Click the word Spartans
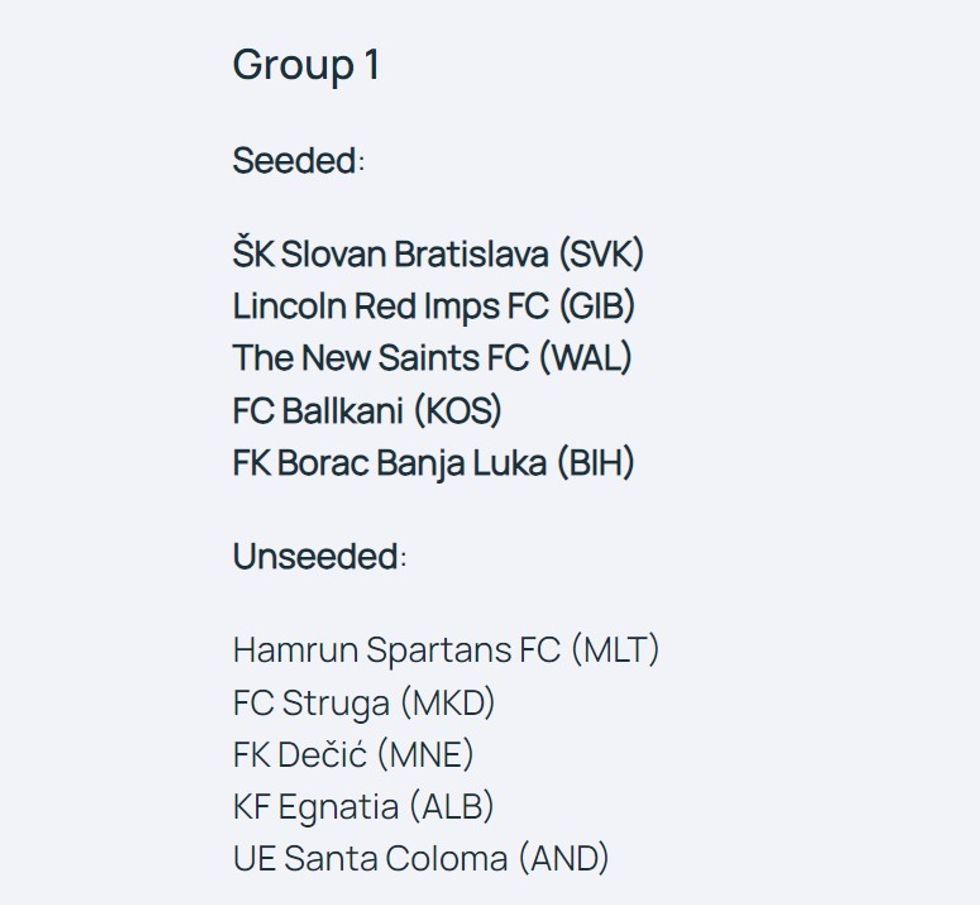The image size is (980, 905). 439,650
